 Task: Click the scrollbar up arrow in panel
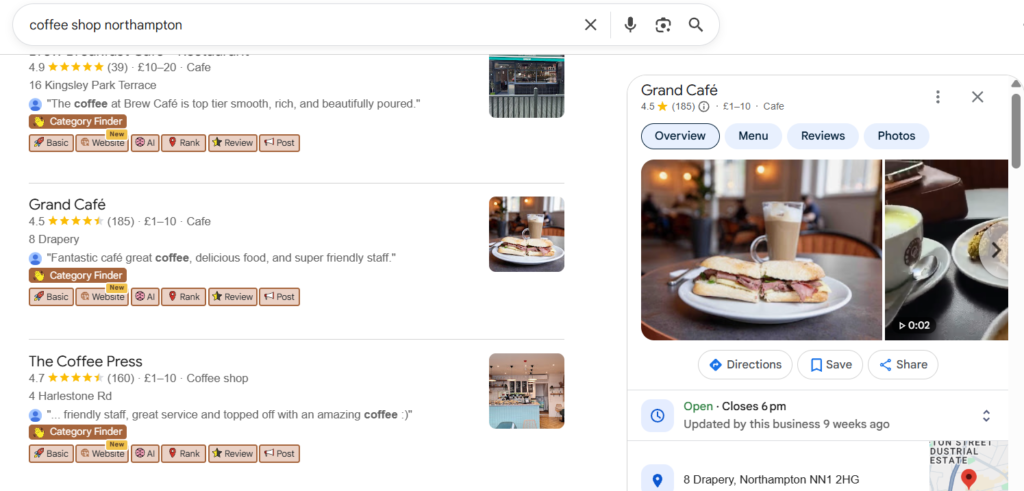click(1016, 83)
